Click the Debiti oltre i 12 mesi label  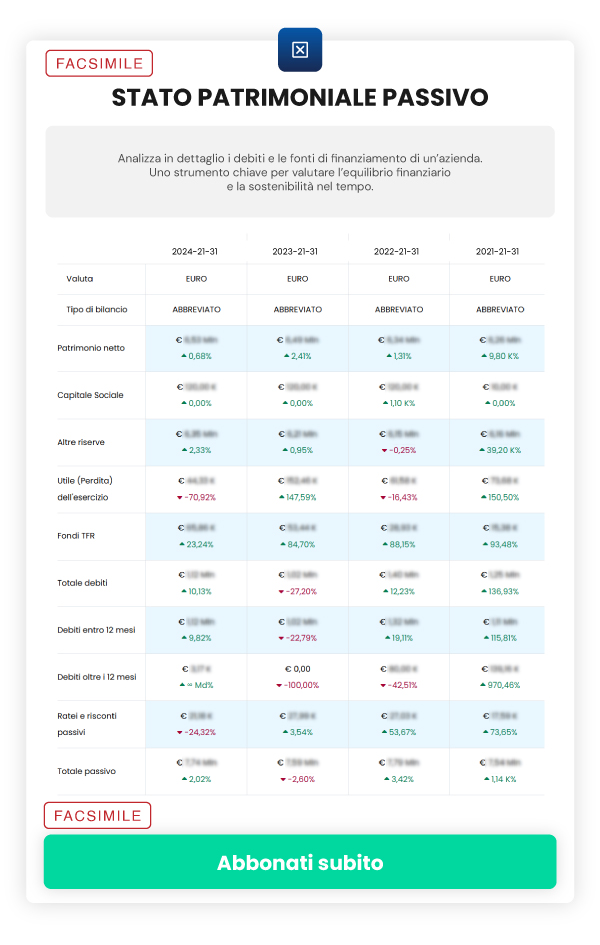(97, 677)
